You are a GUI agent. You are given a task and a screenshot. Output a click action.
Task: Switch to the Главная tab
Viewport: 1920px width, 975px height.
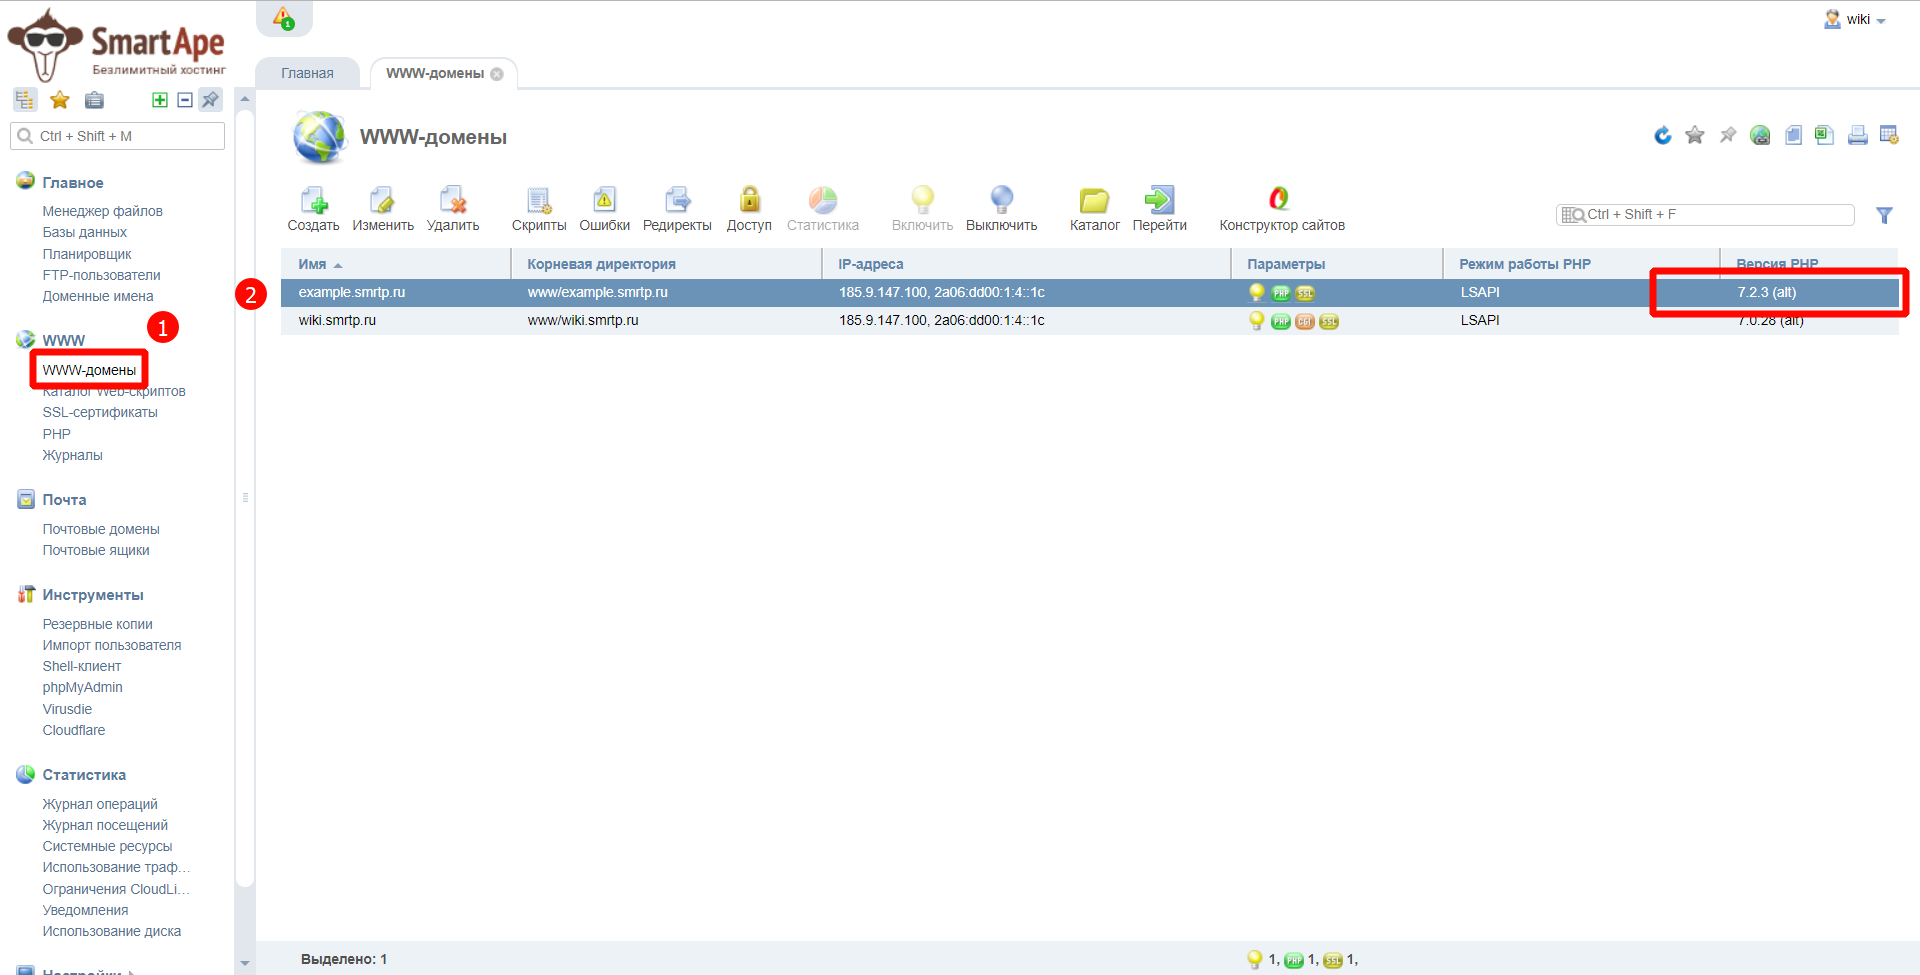click(307, 73)
